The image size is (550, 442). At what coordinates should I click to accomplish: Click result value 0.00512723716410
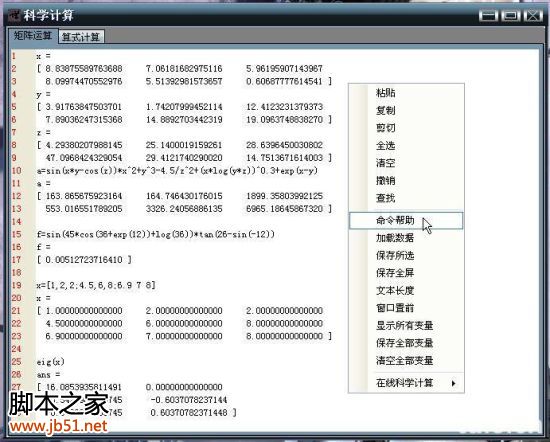coord(84,260)
